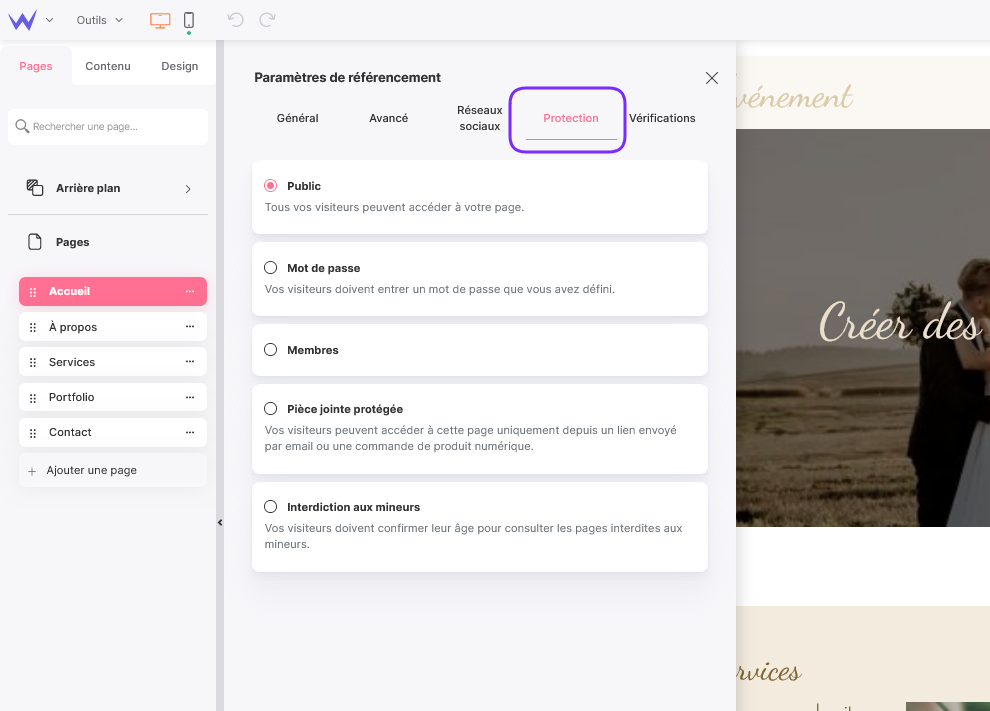
Task: Click the redo arrow icon
Action: (267, 20)
